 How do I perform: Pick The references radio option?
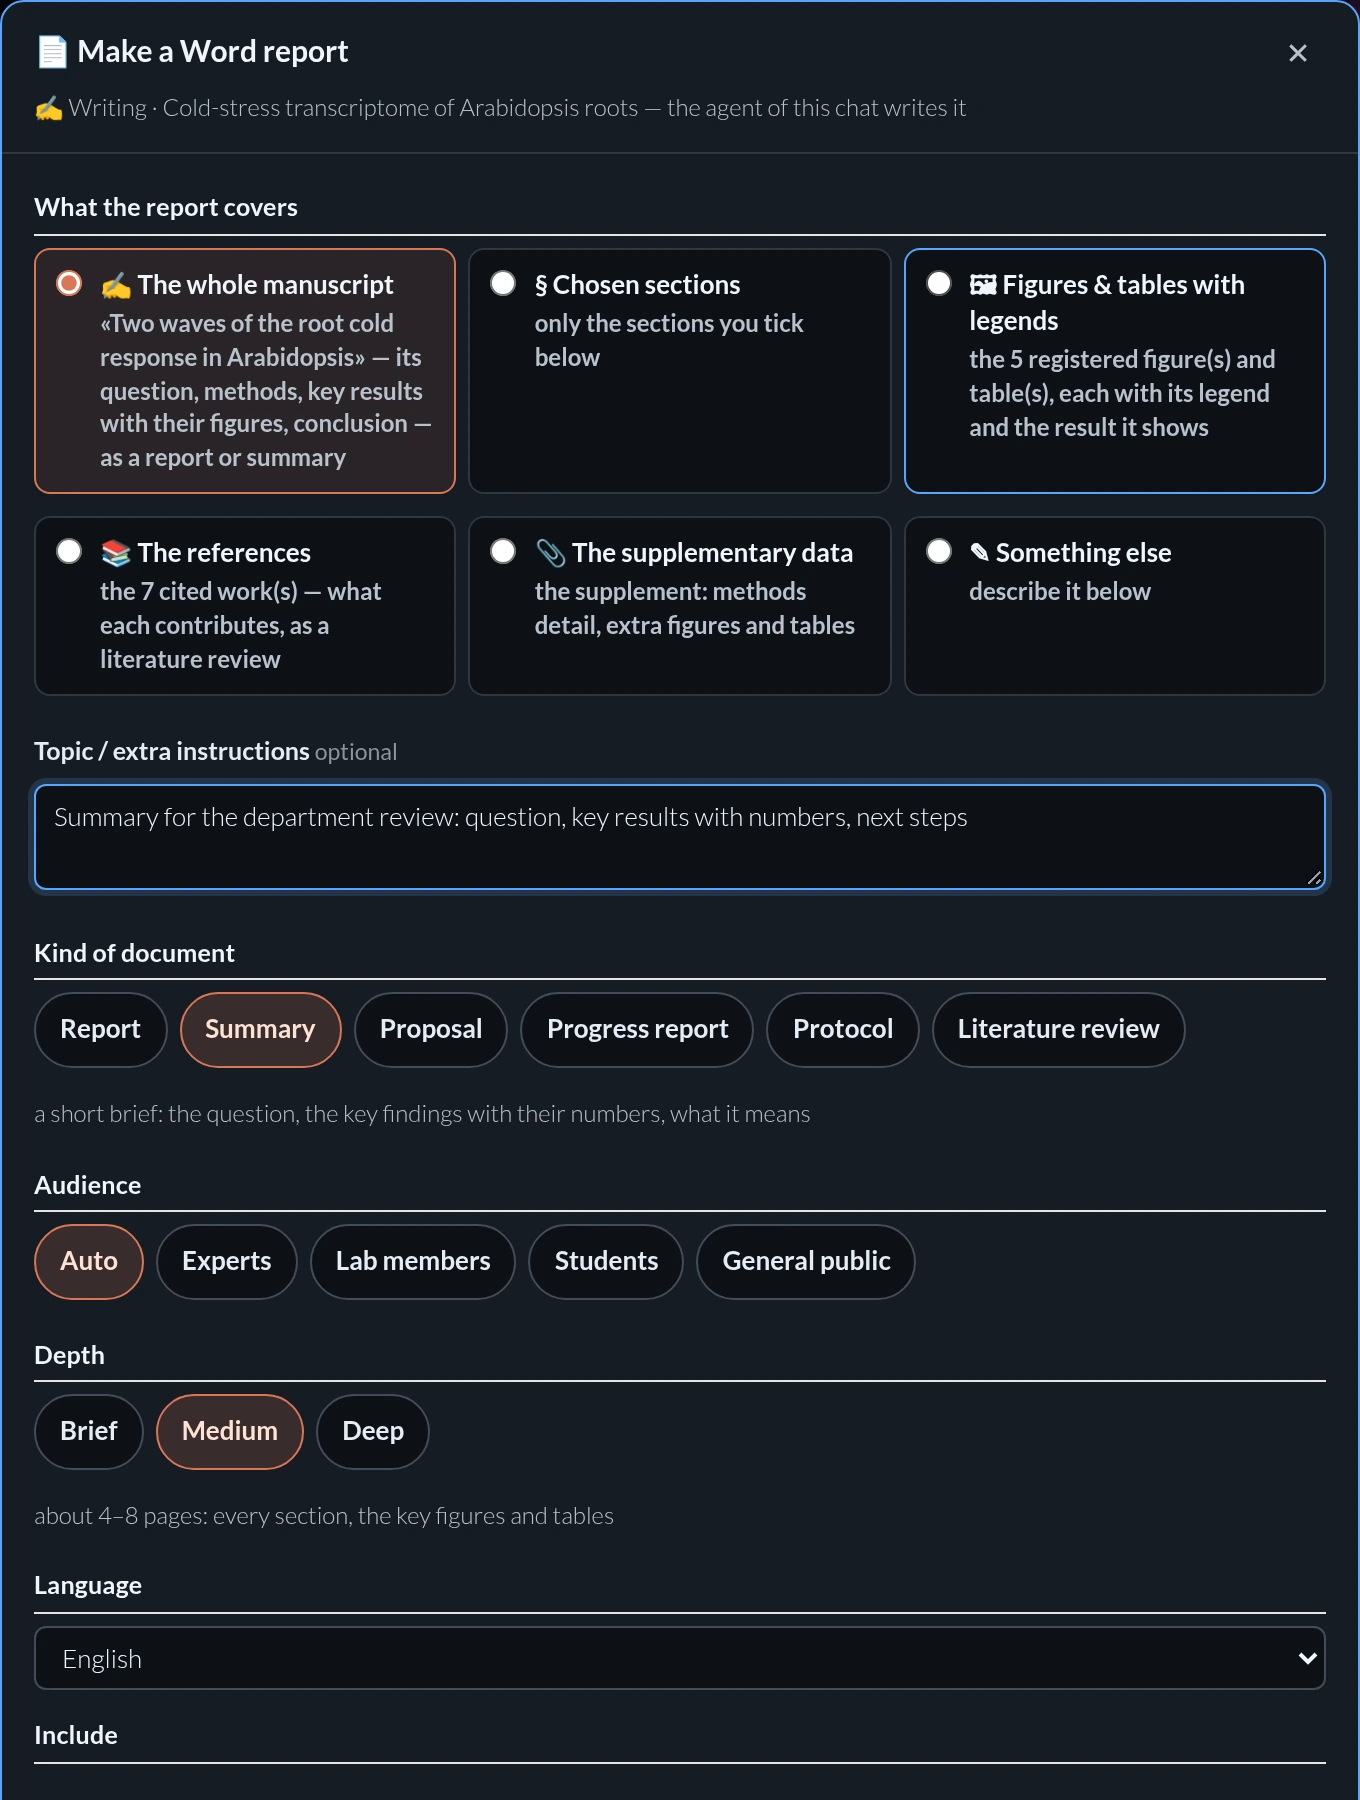[x=69, y=552]
